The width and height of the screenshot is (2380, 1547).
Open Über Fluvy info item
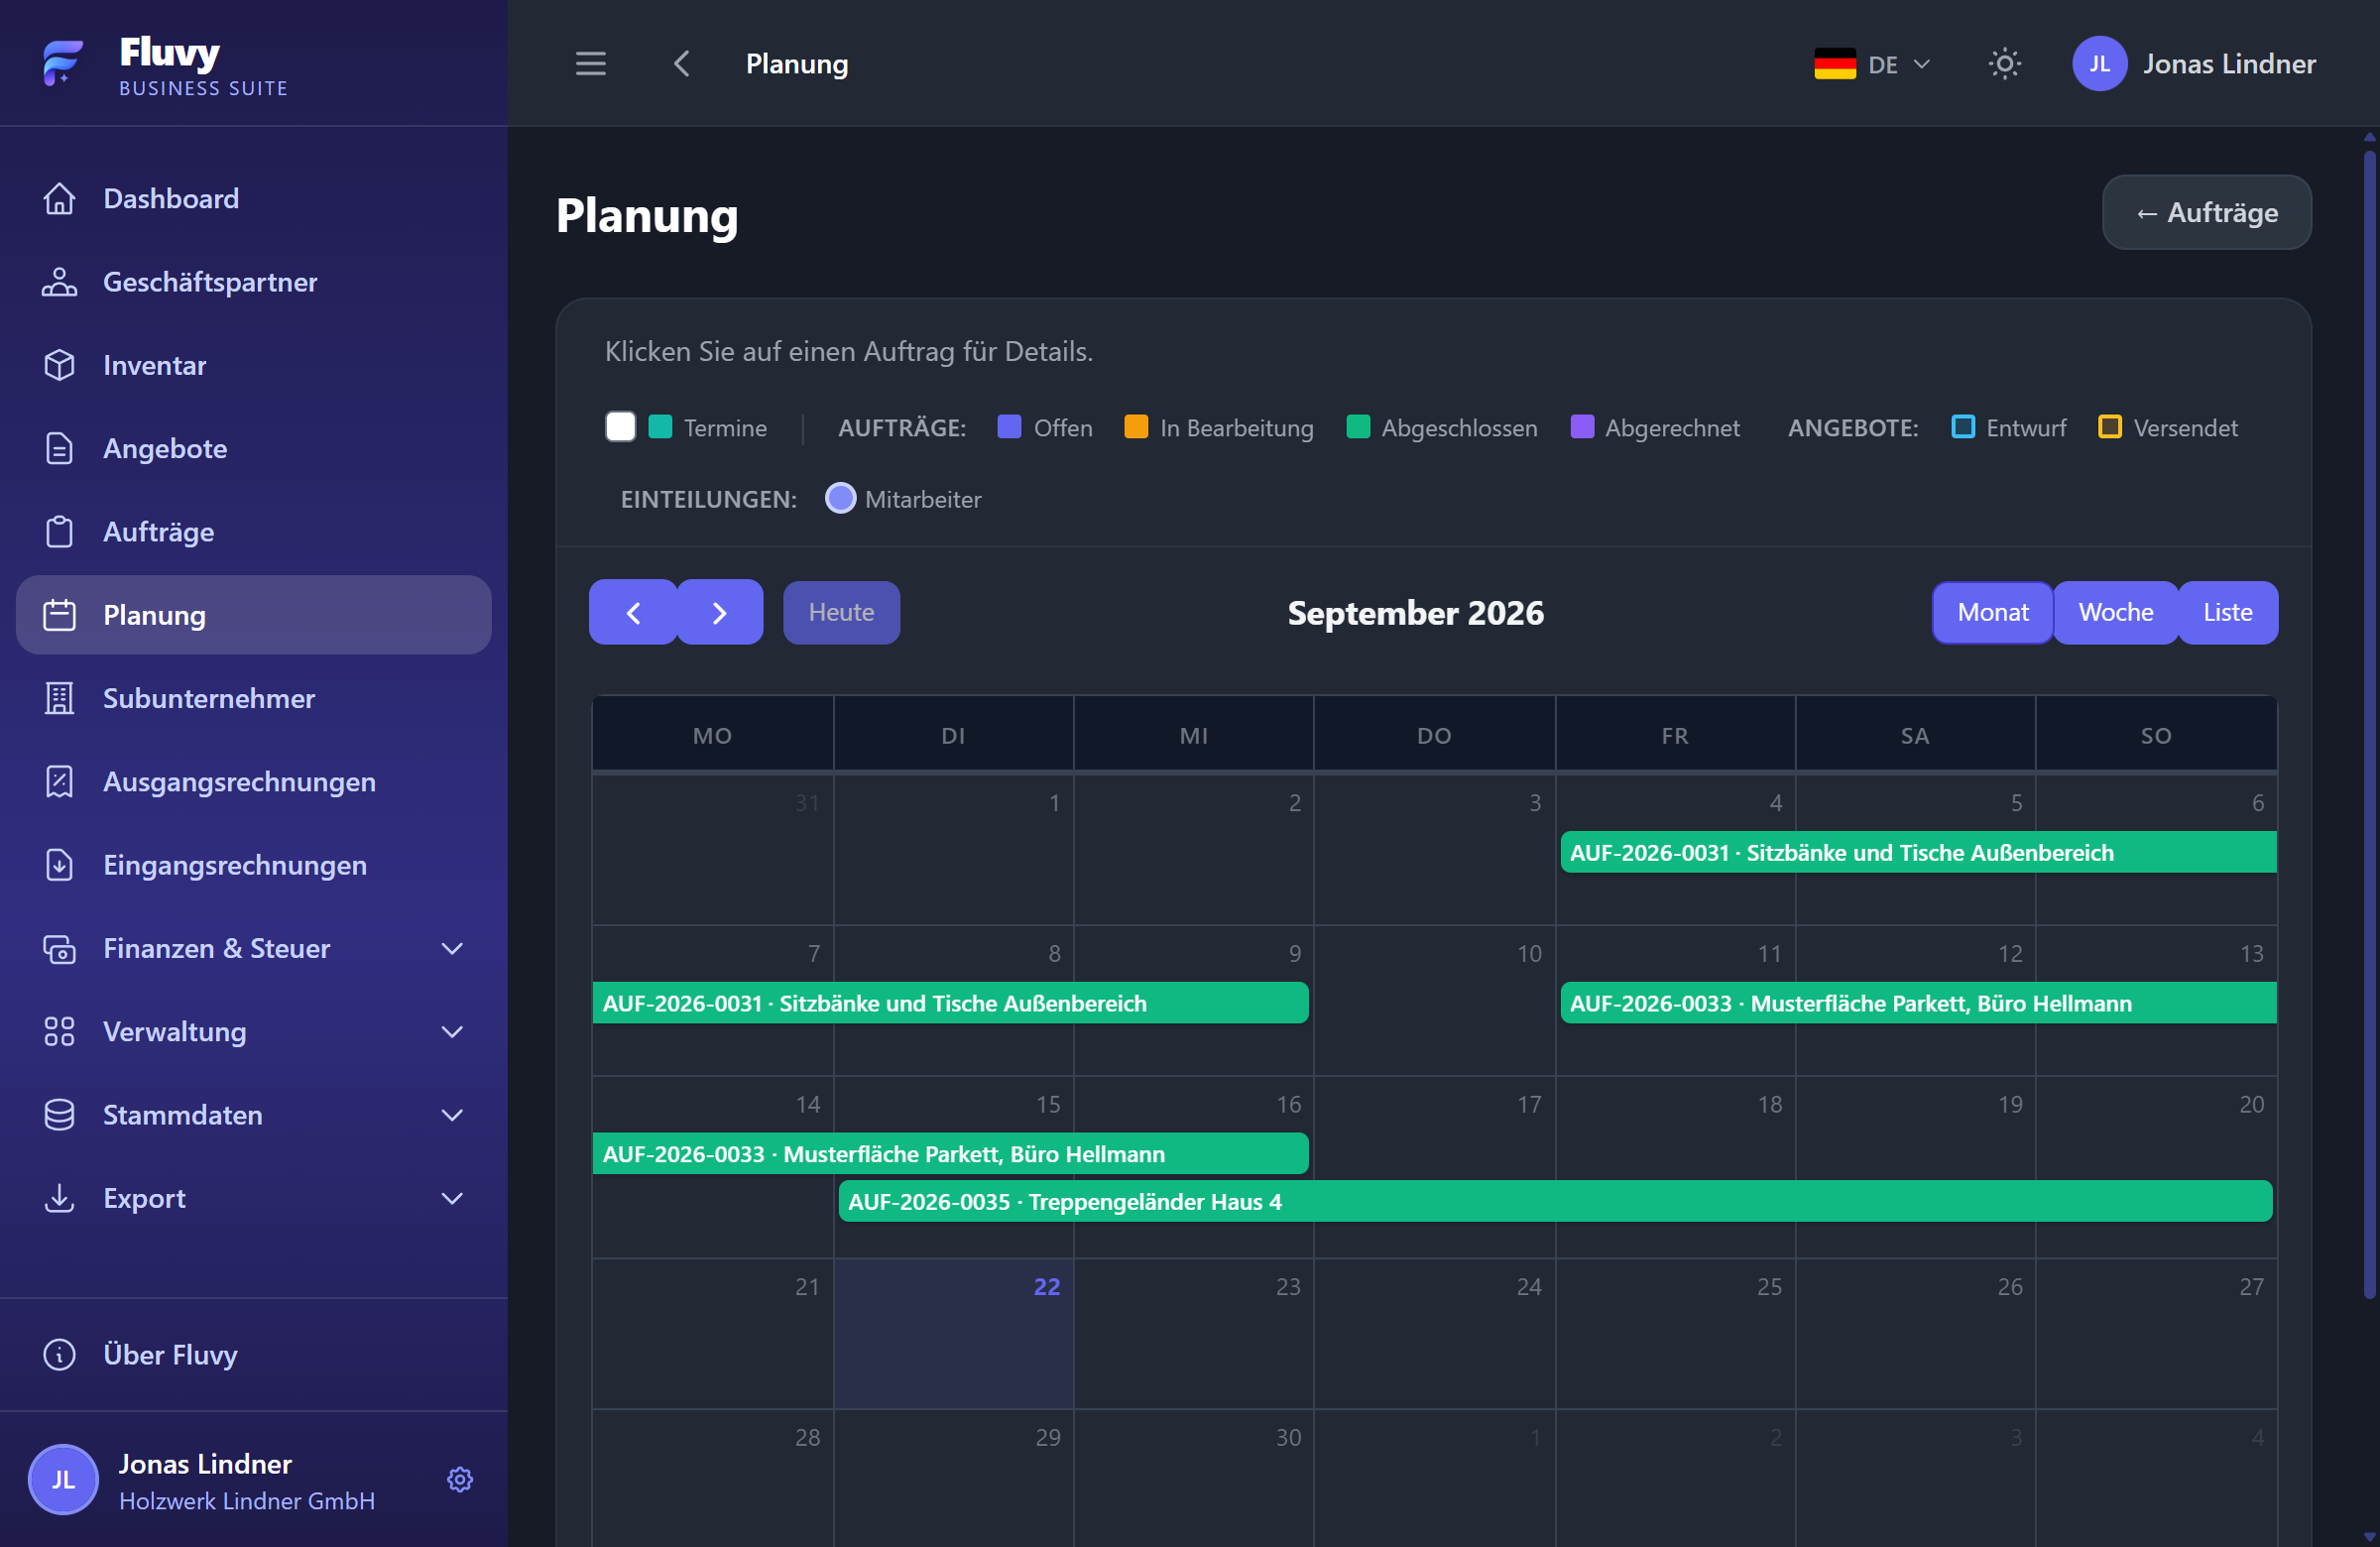(254, 1354)
